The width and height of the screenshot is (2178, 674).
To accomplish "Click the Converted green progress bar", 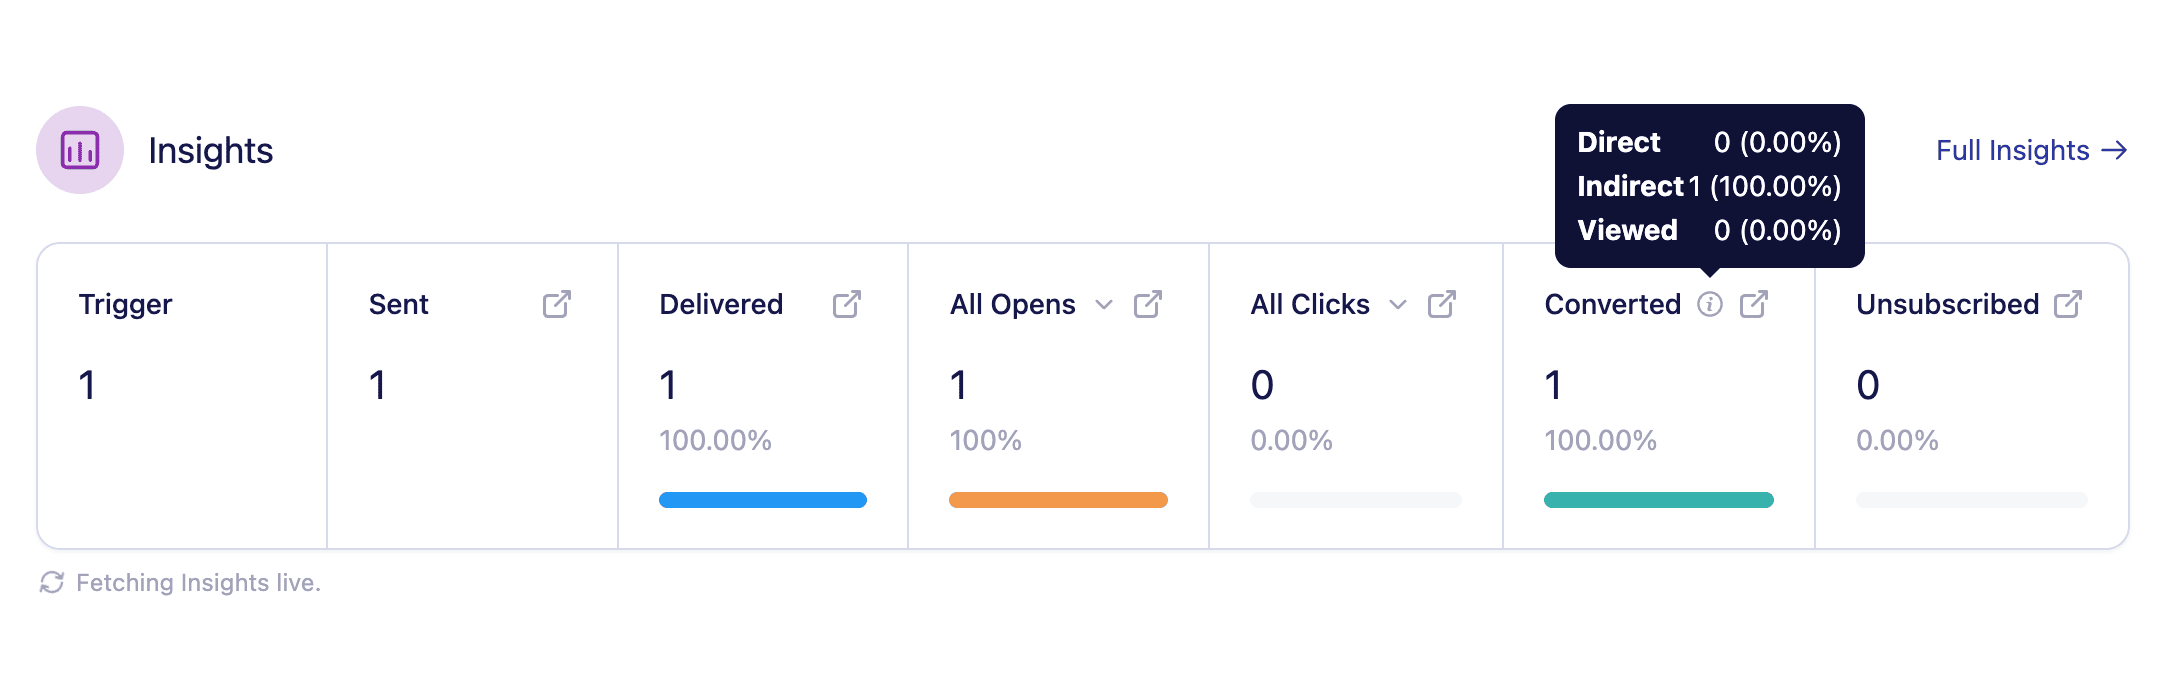I will 1658,499.
